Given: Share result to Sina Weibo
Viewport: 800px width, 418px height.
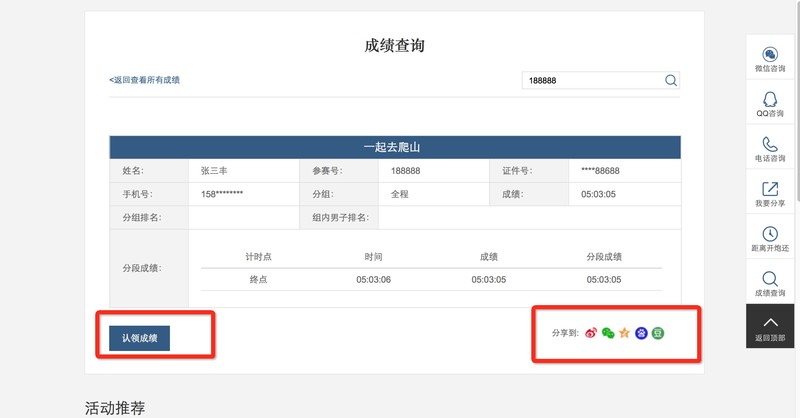Looking at the screenshot, I should pos(591,332).
